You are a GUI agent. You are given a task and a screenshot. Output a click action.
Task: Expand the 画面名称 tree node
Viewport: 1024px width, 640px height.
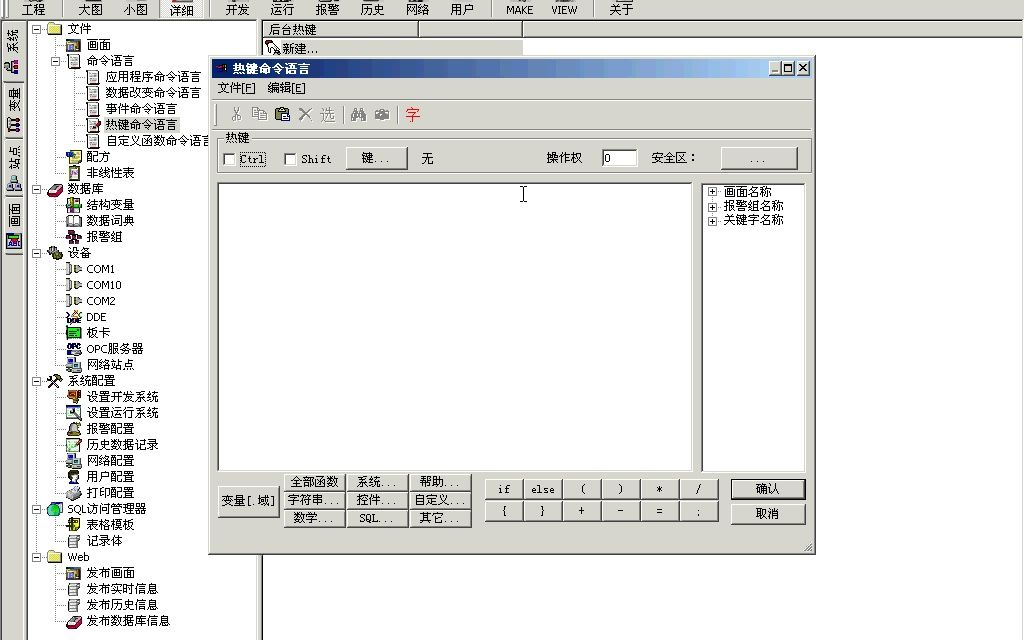tap(710, 190)
